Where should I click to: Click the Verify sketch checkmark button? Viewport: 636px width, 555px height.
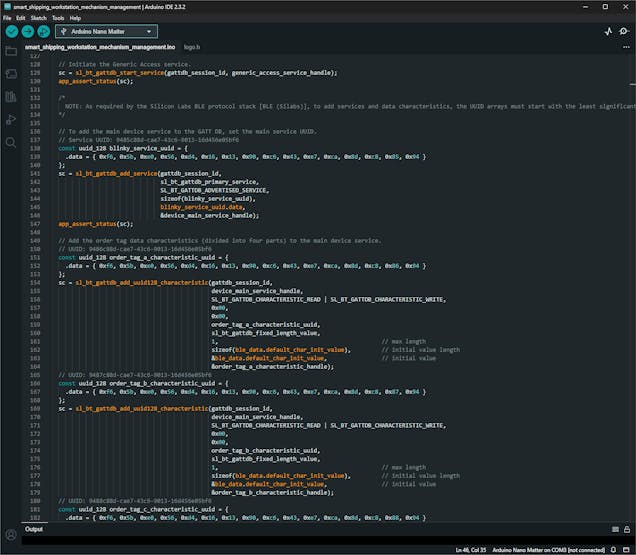point(11,31)
